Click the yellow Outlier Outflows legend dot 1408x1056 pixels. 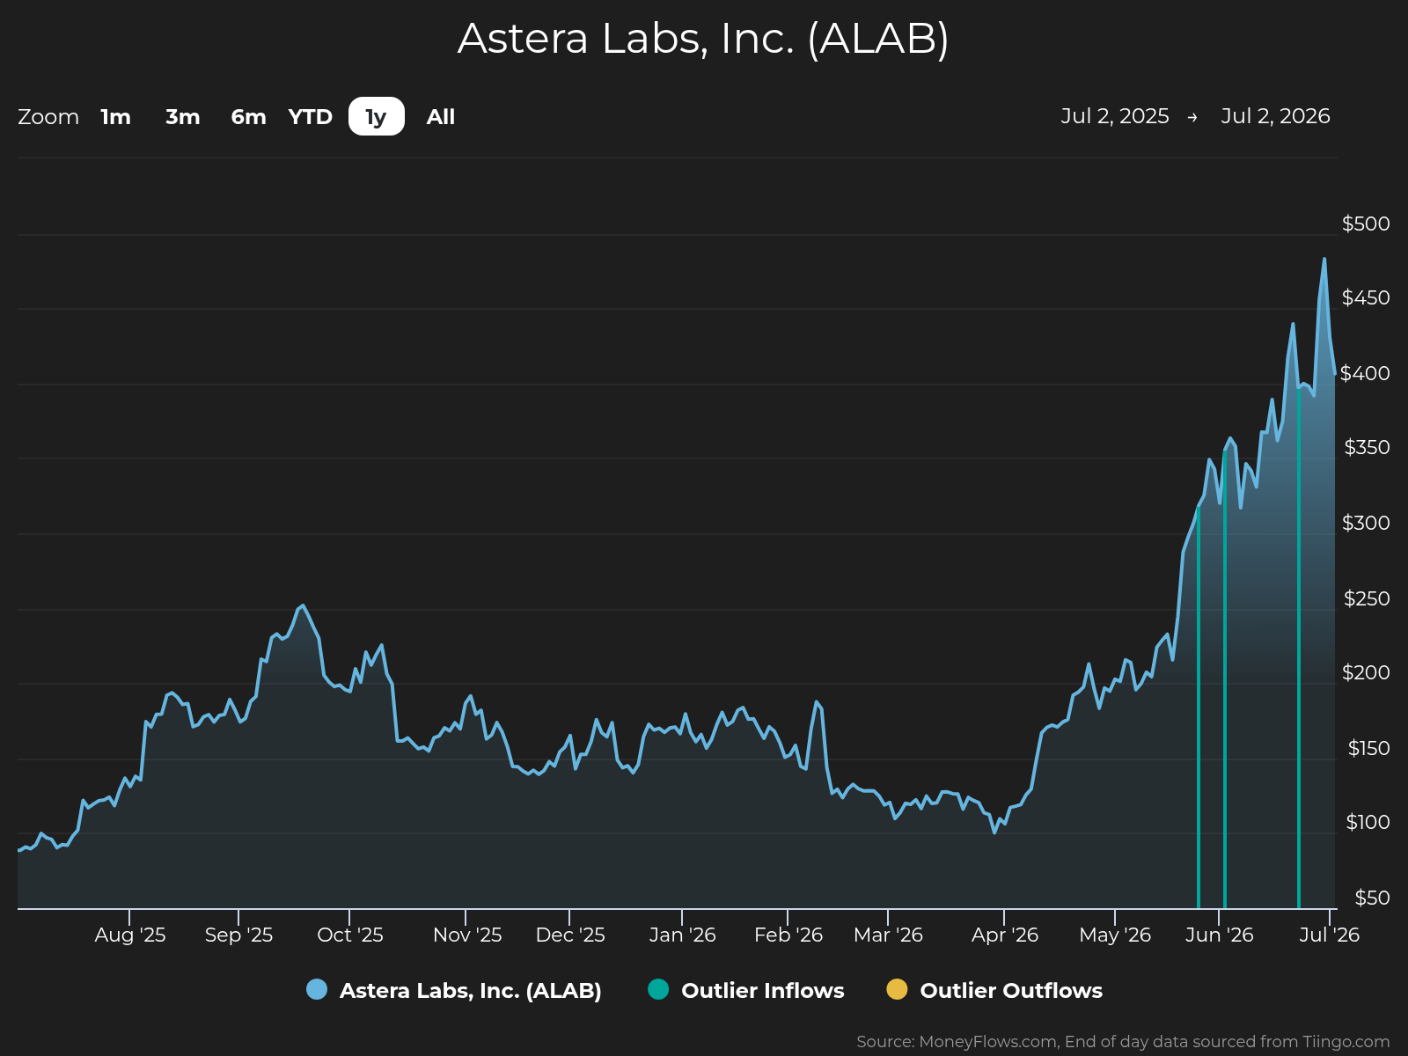coord(897,989)
